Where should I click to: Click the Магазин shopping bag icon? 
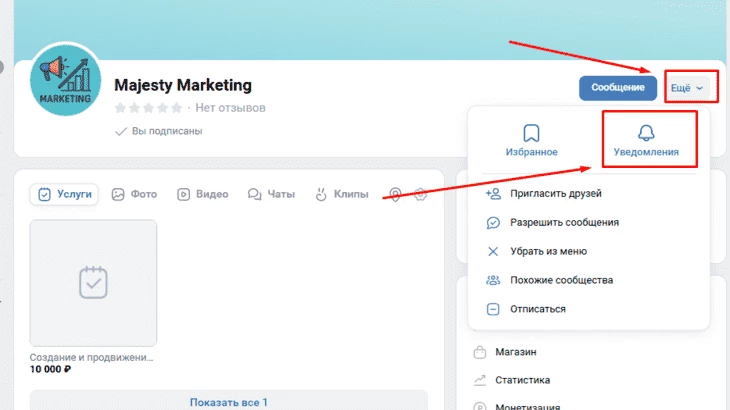480,352
